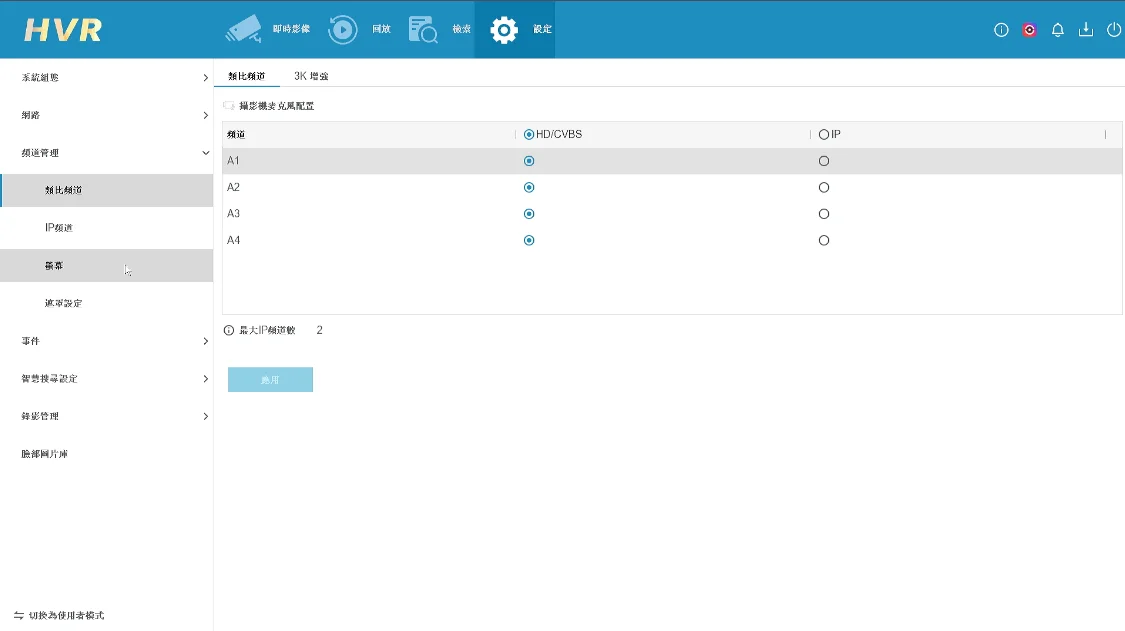Click the playback (回放) icon
1125x631 pixels.
(x=343, y=29)
